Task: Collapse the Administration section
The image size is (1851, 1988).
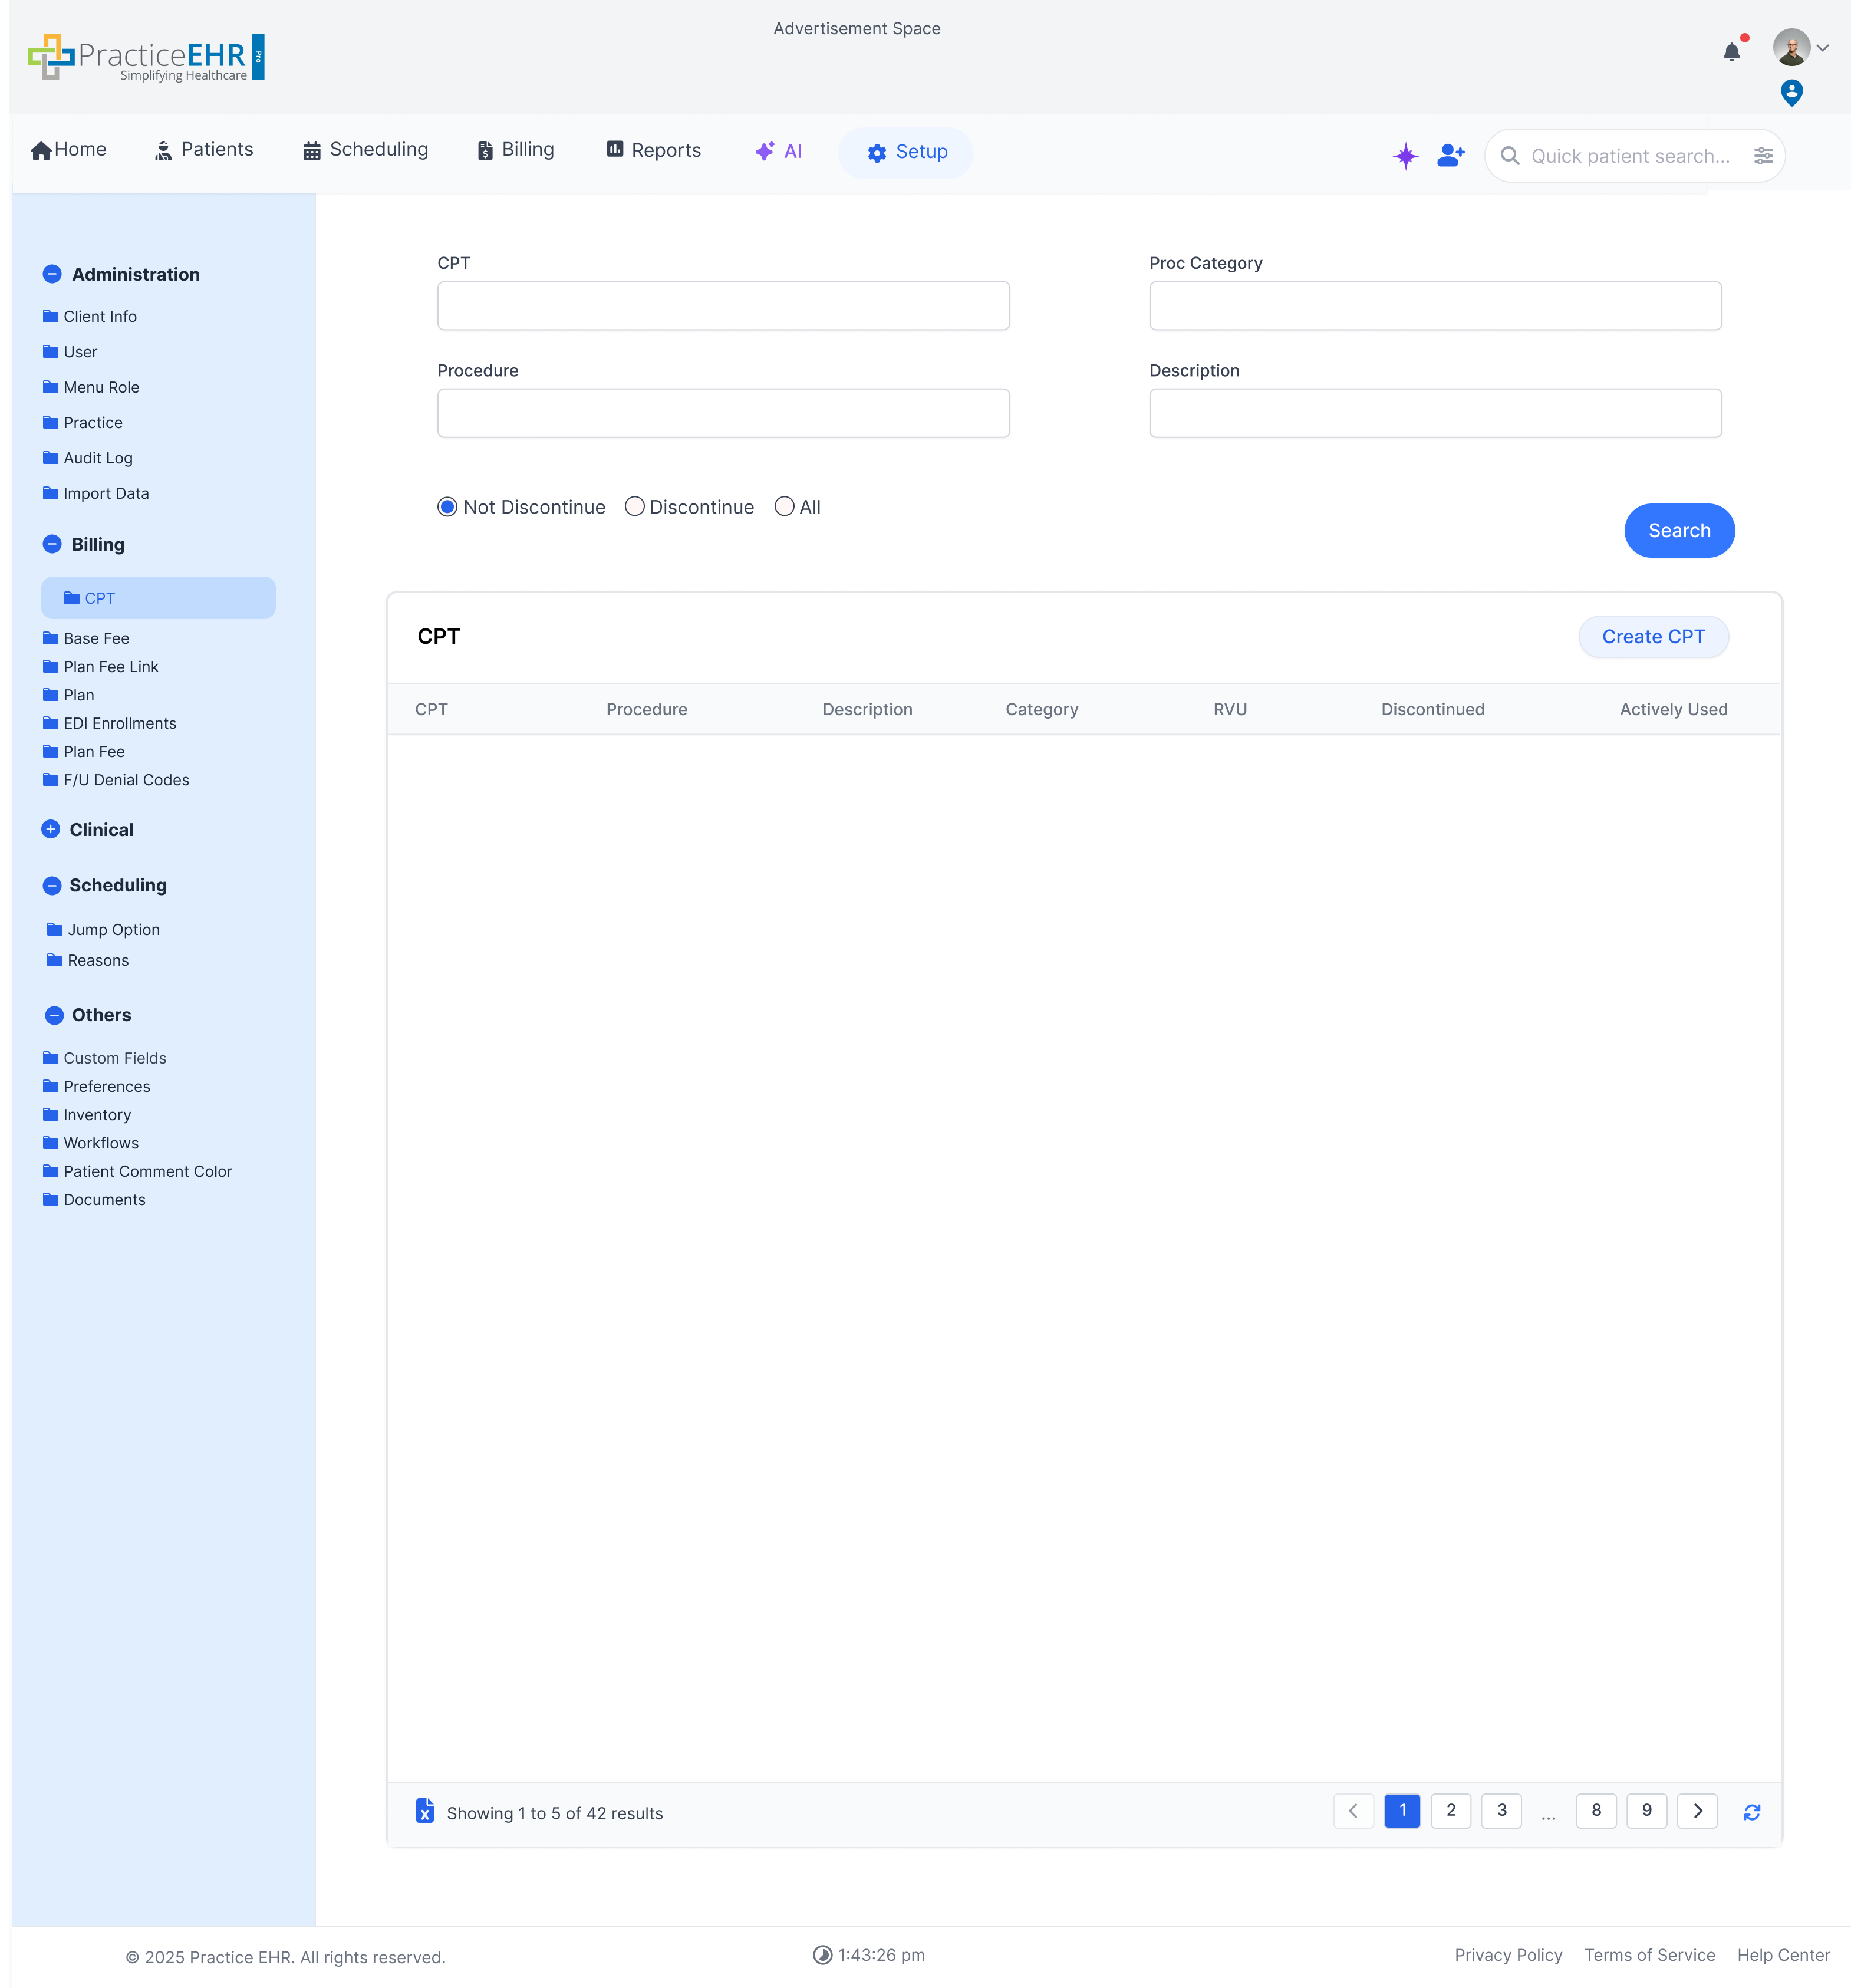Action: pos(51,273)
